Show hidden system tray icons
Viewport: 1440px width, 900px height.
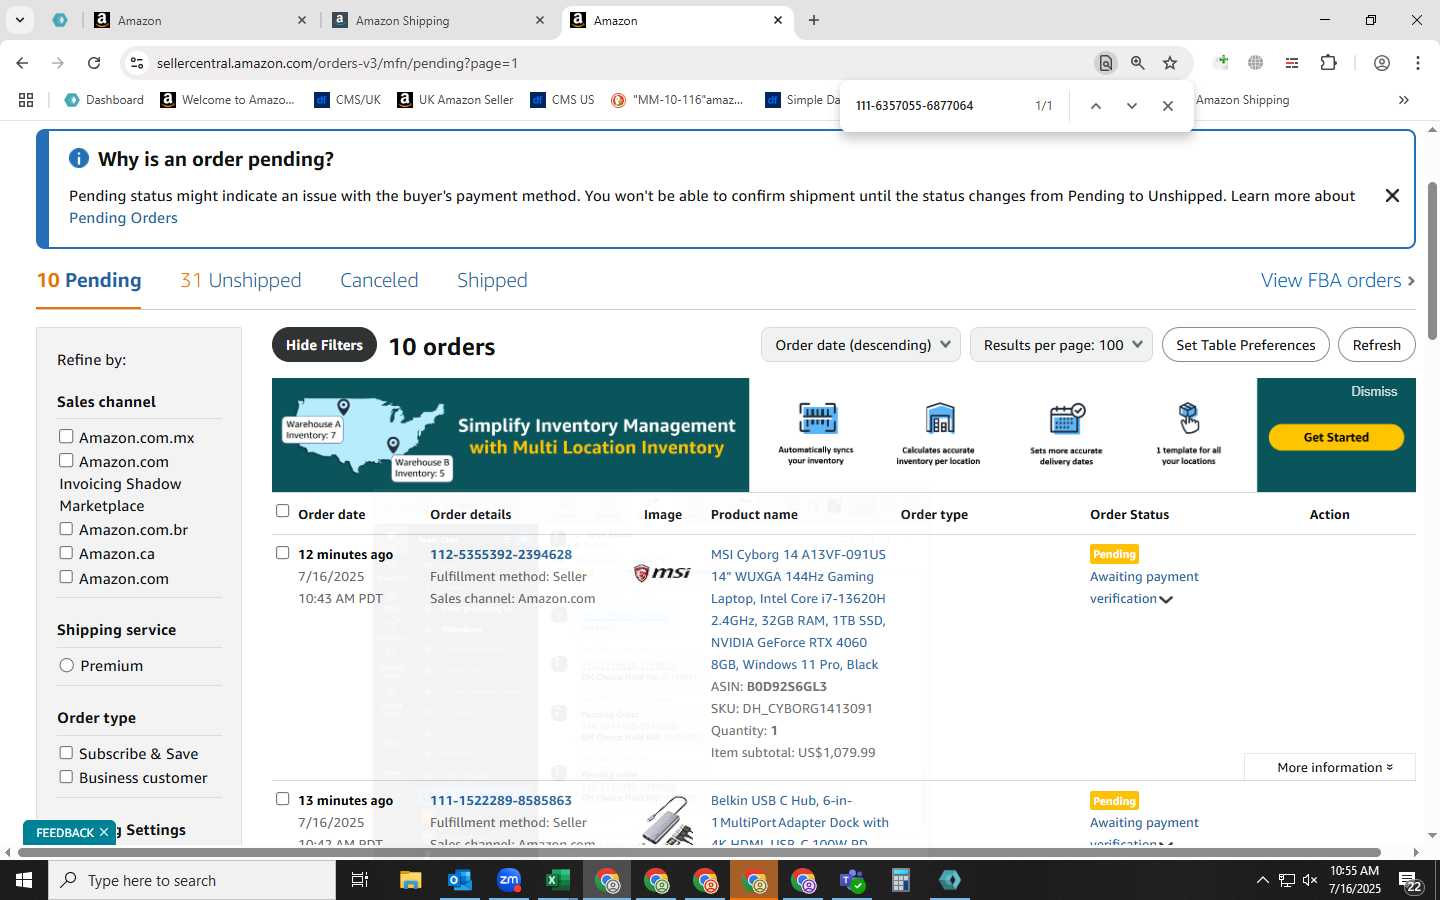1262,880
